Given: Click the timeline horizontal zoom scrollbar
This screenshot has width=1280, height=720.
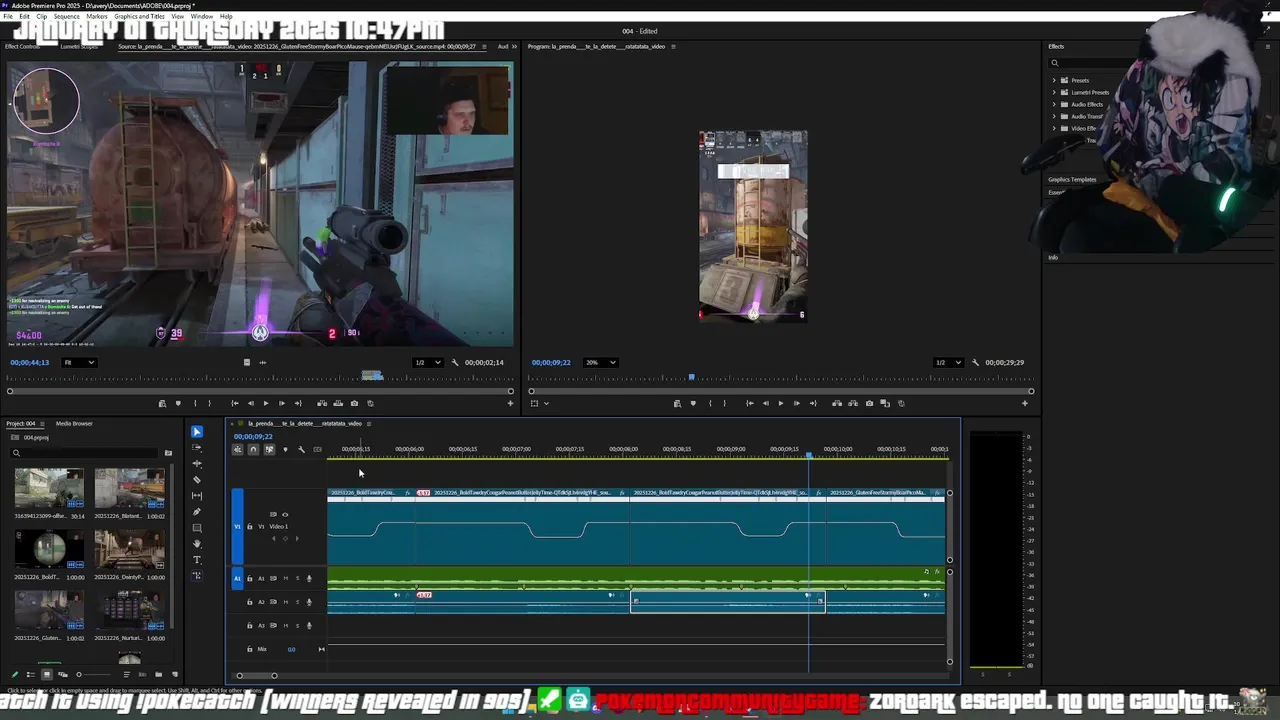Looking at the screenshot, I should coord(256,676).
